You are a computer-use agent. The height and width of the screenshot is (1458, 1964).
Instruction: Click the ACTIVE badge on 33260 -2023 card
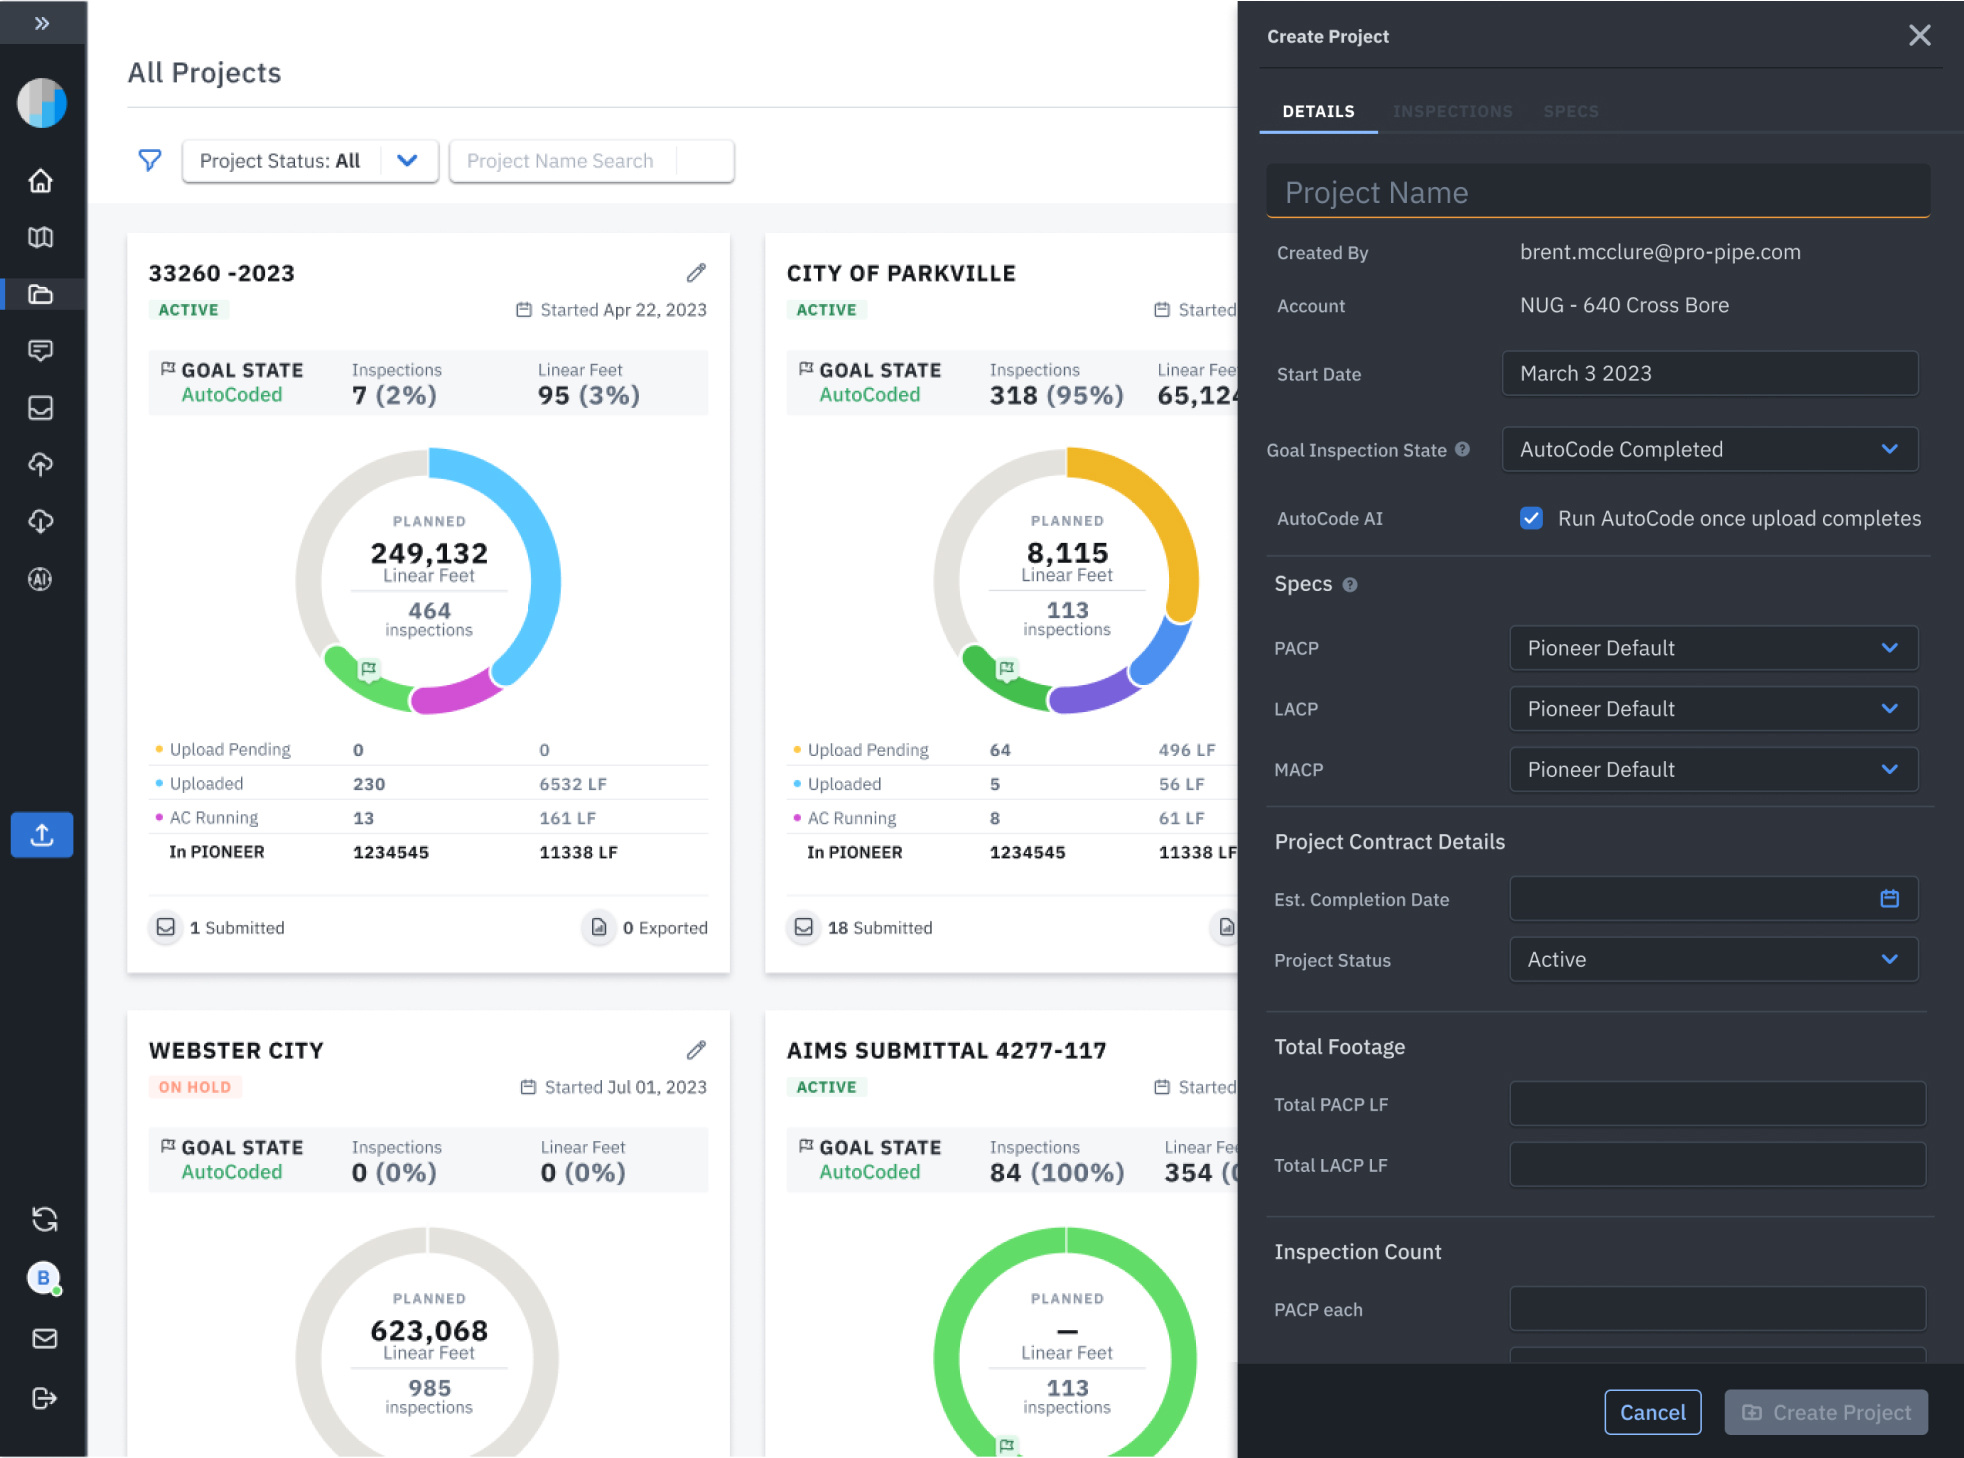pyautogui.click(x=189, y=310)
